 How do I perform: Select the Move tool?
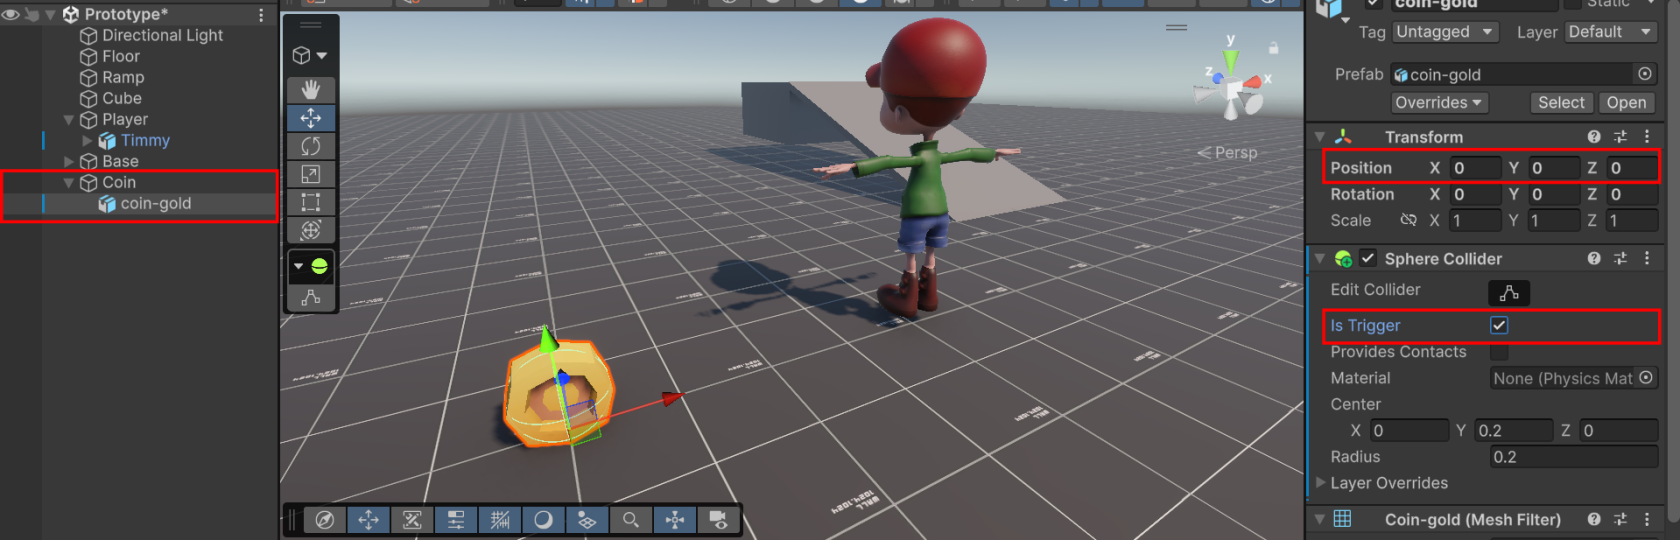pos(311,118)
